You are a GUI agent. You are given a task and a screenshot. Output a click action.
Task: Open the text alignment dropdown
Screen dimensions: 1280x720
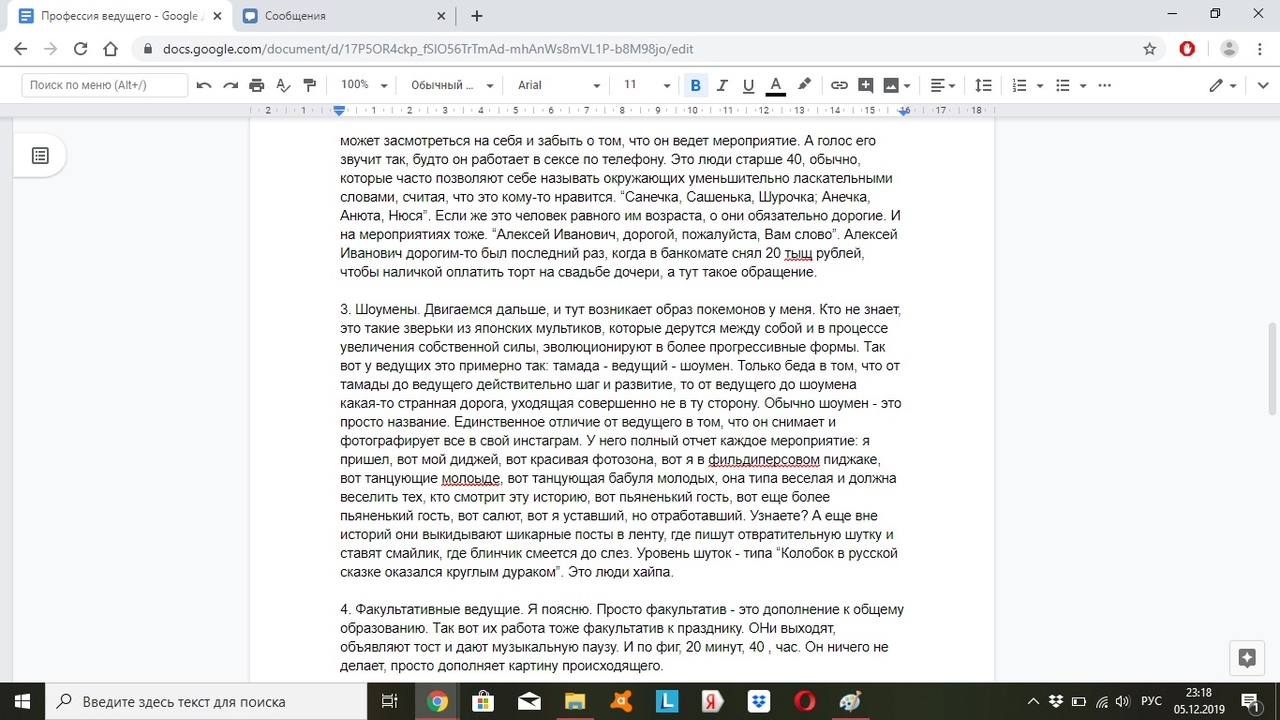click(943, 85)
